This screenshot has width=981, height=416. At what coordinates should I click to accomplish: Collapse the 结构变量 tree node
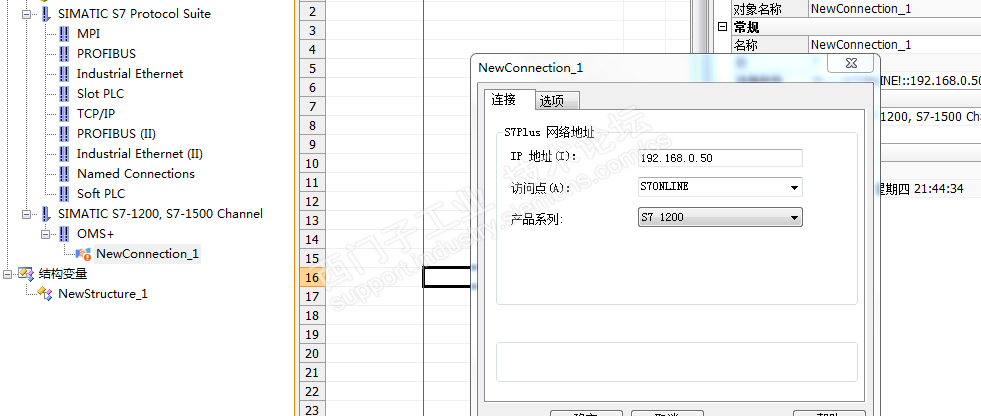click(x=7, y=274)
